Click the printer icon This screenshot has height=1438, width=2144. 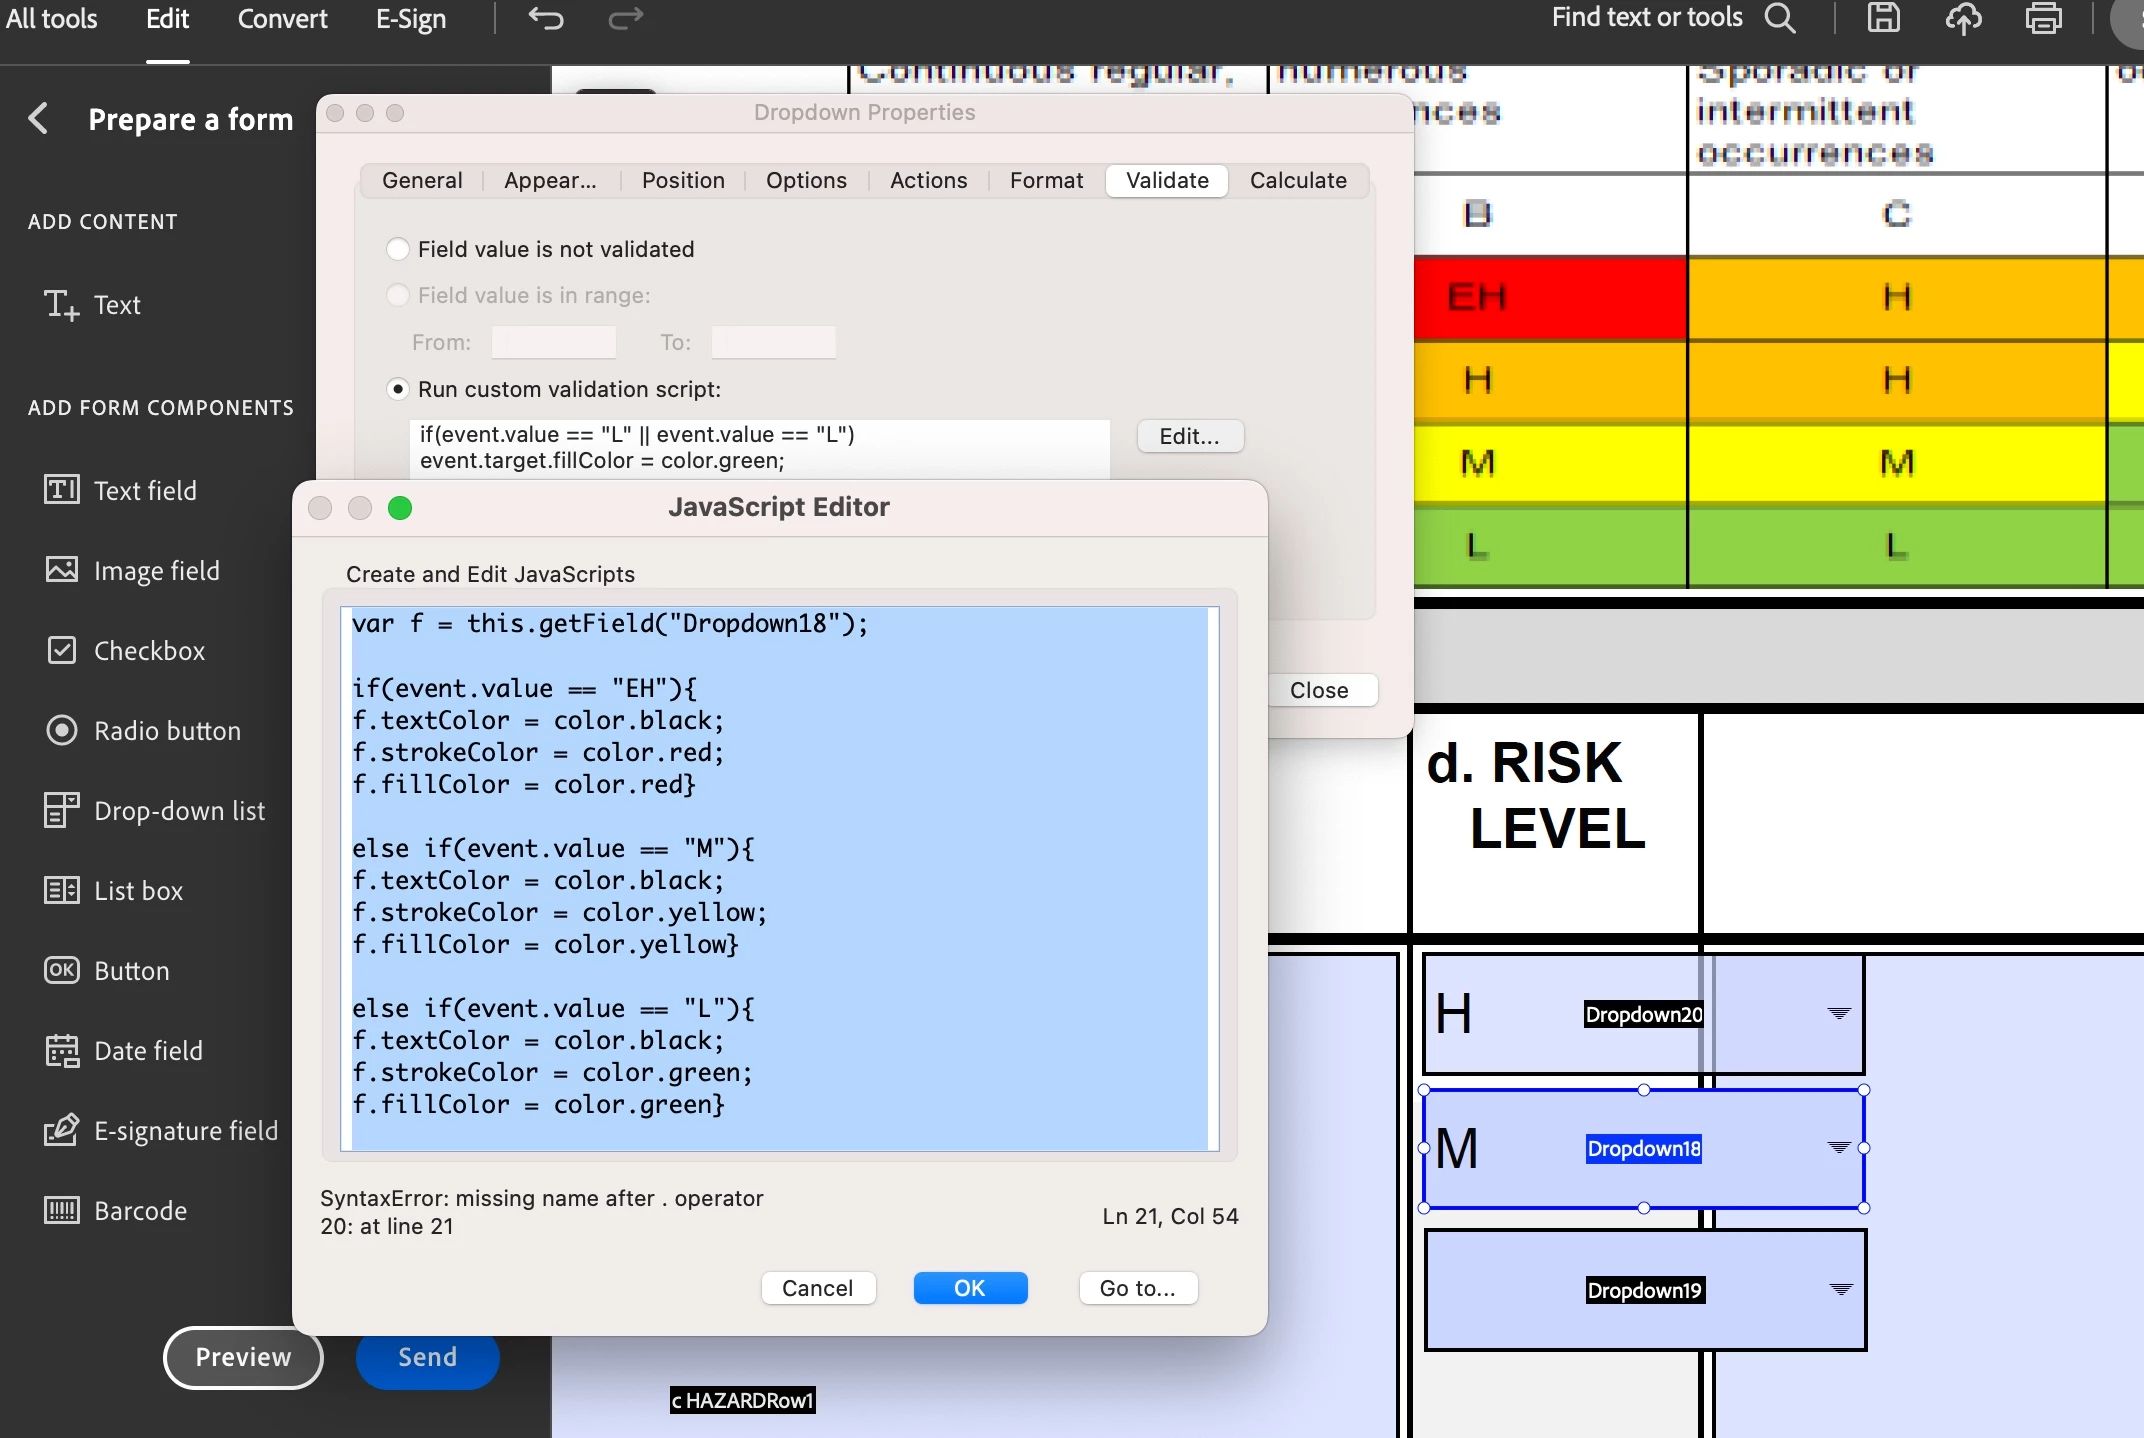click(2043, 19)
